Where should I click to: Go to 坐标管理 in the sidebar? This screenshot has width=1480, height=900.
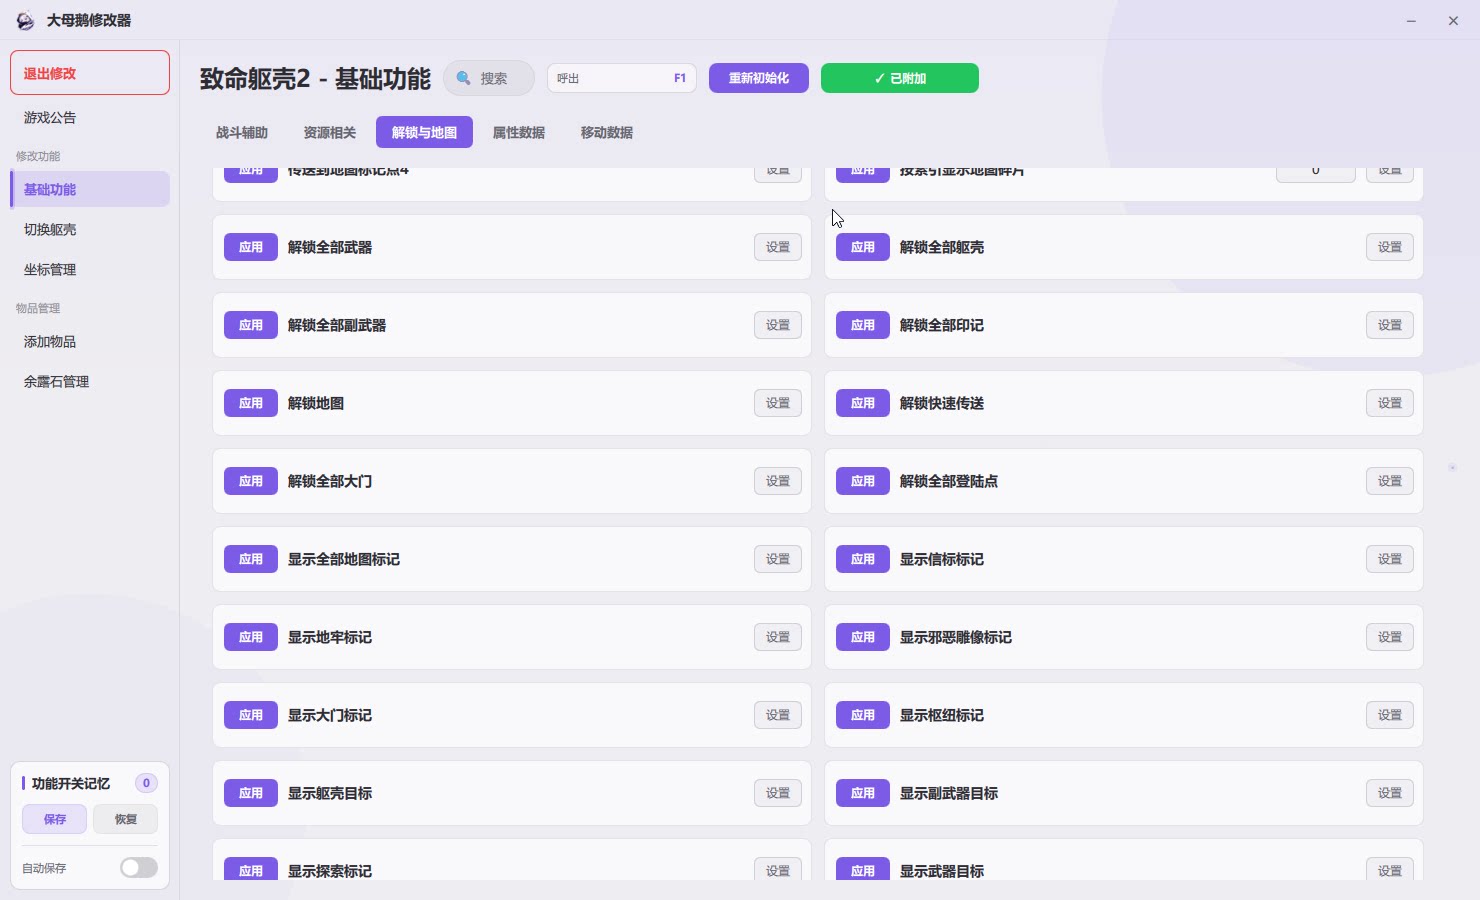click(90, 269)
